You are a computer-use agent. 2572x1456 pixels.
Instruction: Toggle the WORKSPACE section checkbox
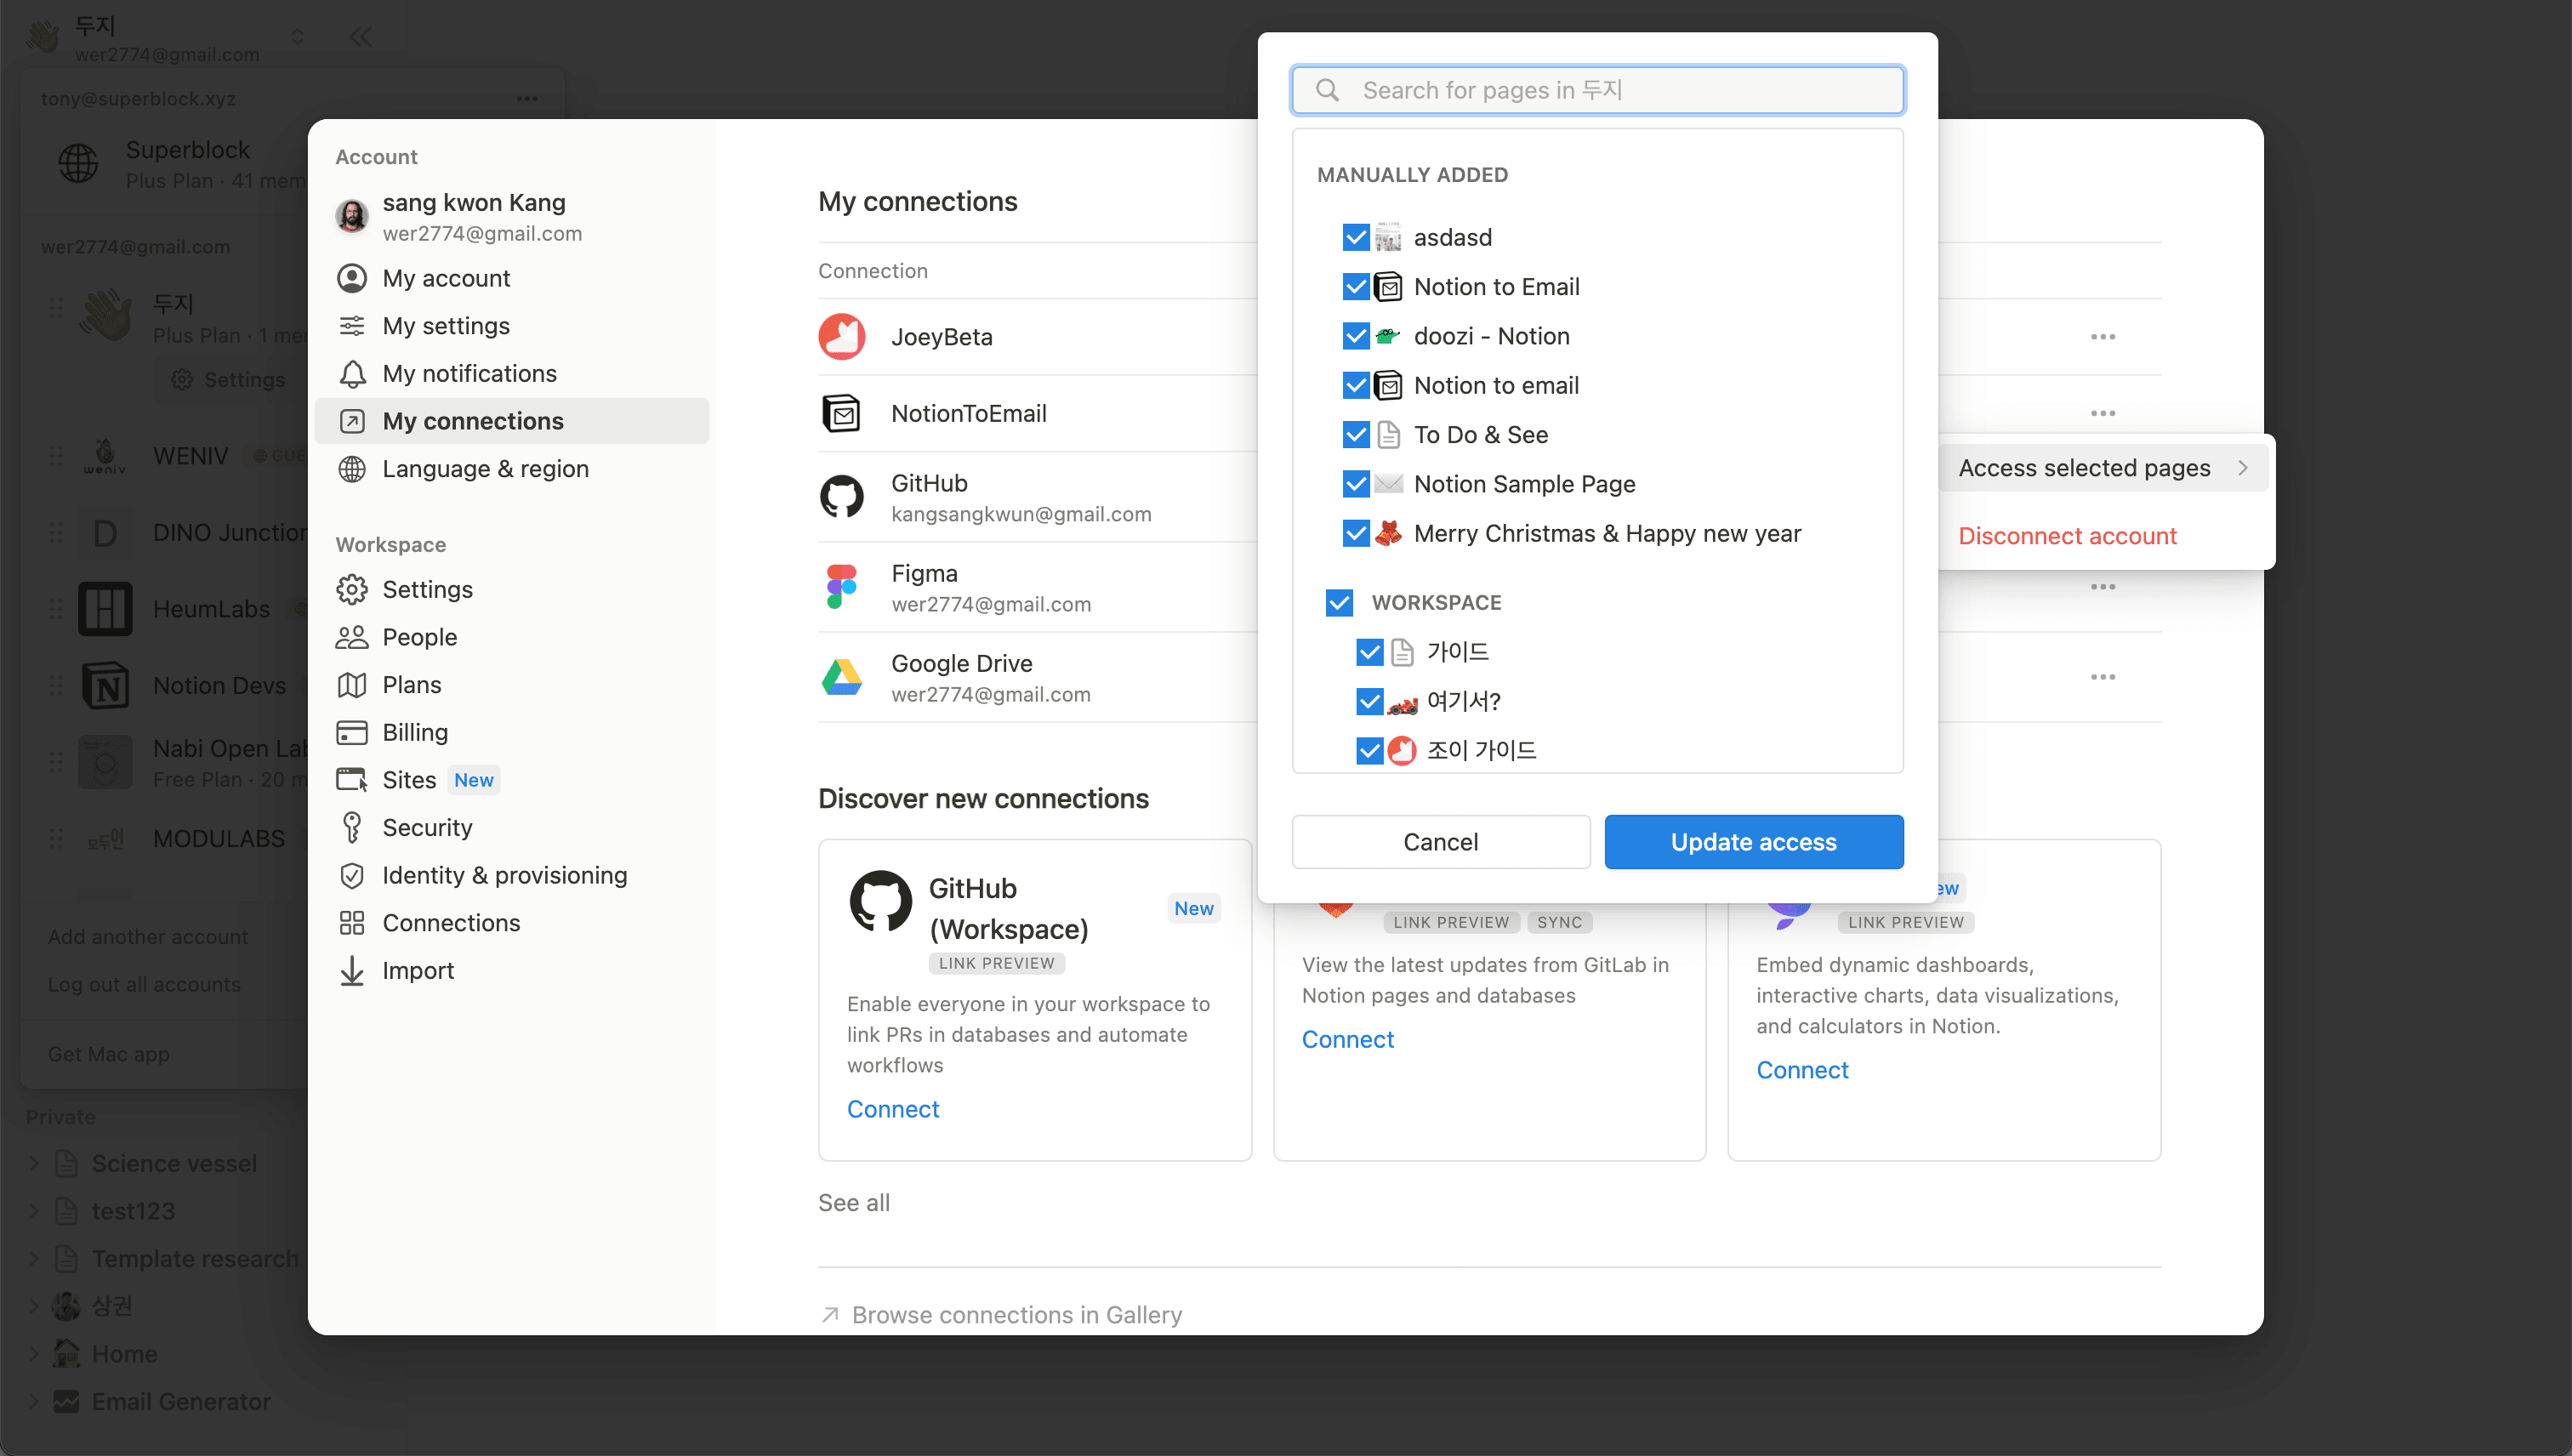1338,602
